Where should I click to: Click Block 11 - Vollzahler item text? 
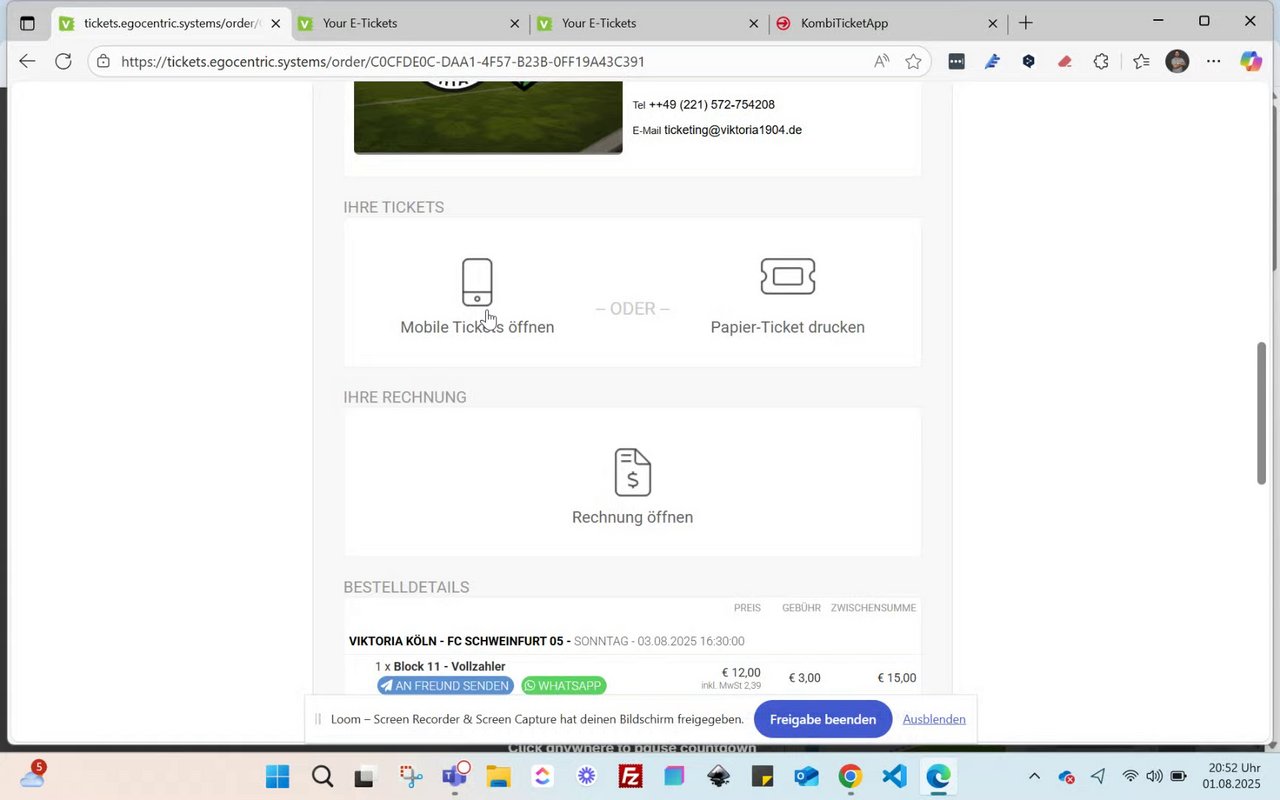449,666
